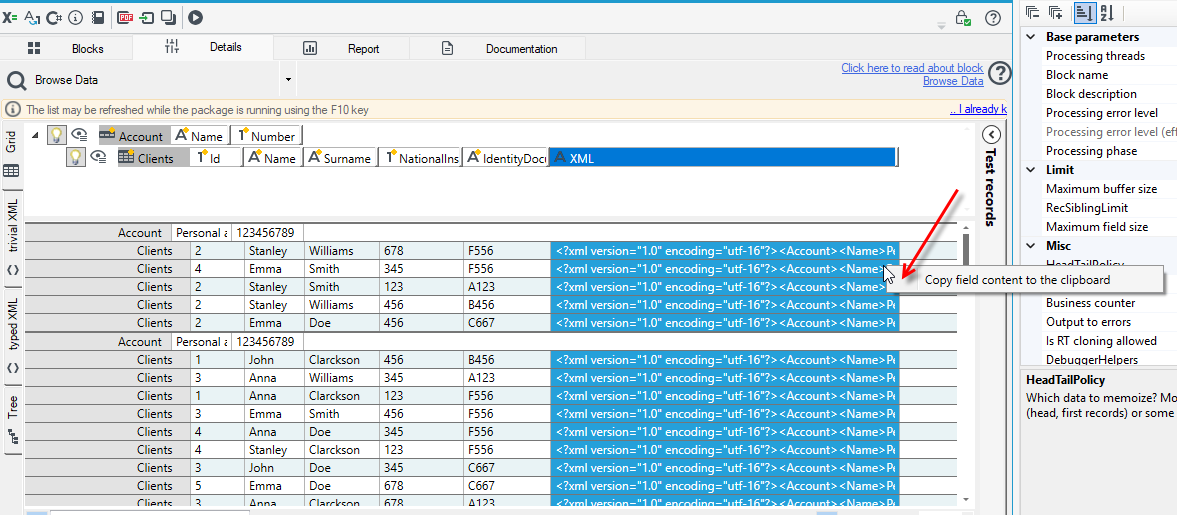Select the 'Is RT cloning allowed' property

[x=1101, y=341]
